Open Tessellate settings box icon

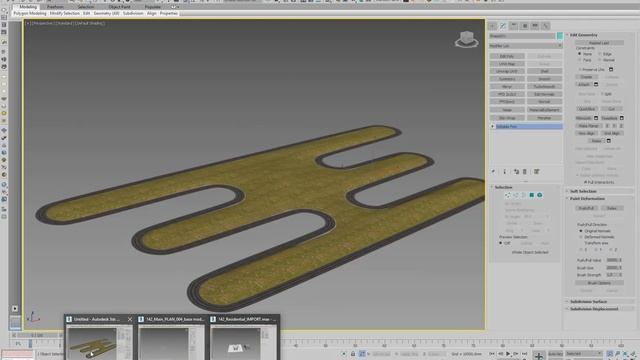[x=622, y=118]
